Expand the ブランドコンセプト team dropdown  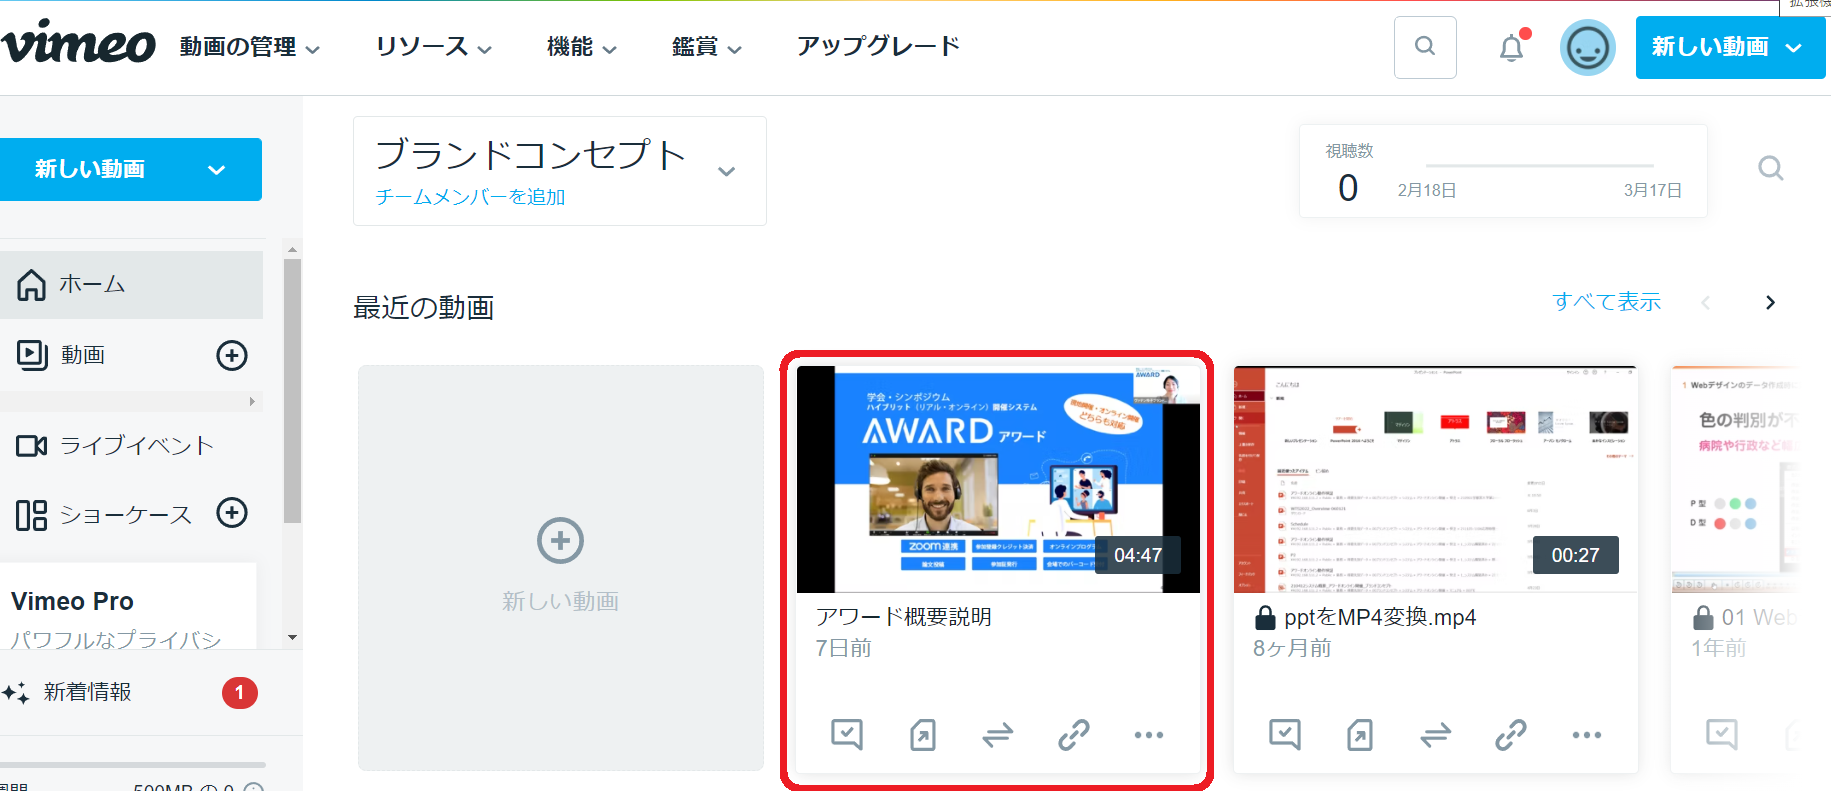727,171
